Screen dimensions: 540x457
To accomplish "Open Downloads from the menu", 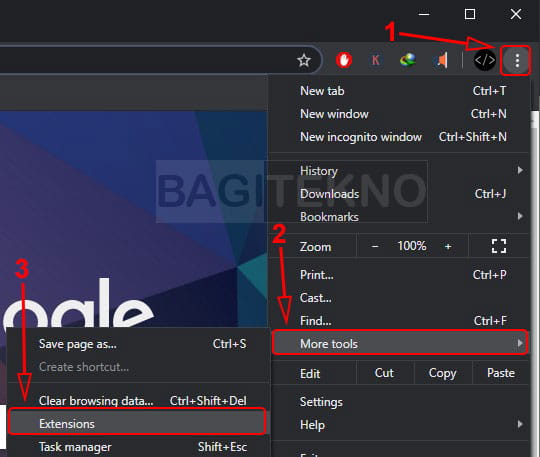I will [x=399, y=194].
